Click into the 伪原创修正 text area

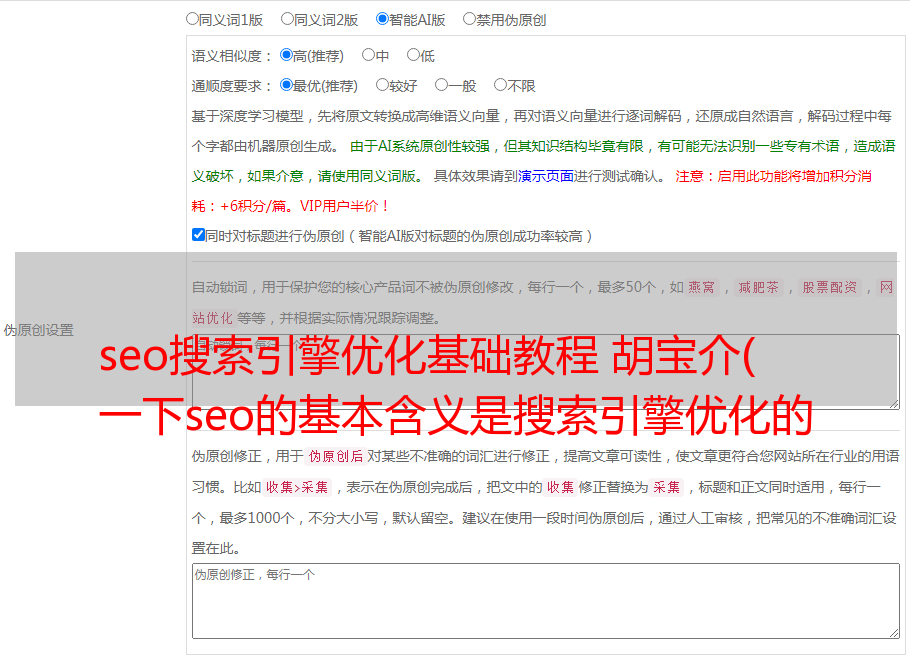[x=546, y=601]
